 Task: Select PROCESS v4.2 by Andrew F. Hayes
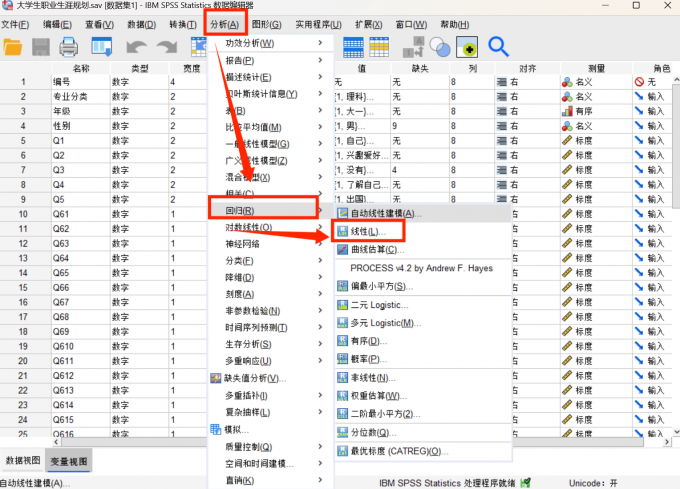[x=421, y=268]
